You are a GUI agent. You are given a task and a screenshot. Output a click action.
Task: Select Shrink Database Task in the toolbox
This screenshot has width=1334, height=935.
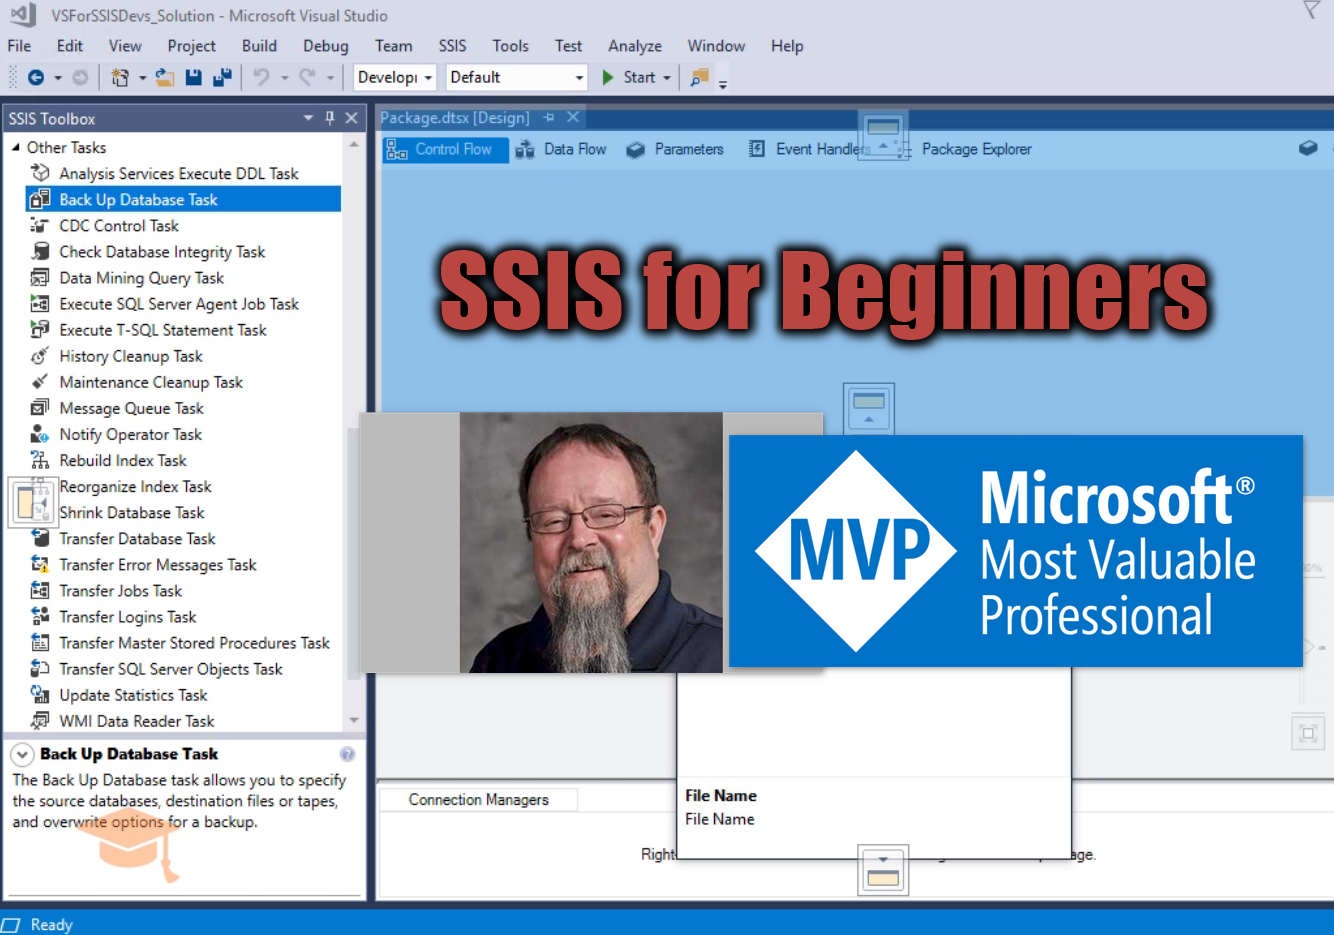click(131, 512)
